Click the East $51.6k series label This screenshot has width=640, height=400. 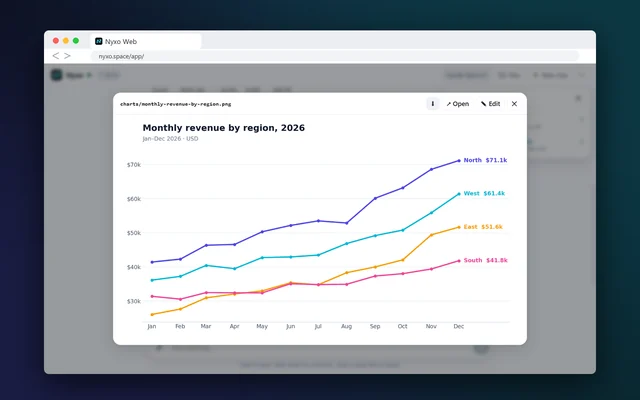[483, 227]
